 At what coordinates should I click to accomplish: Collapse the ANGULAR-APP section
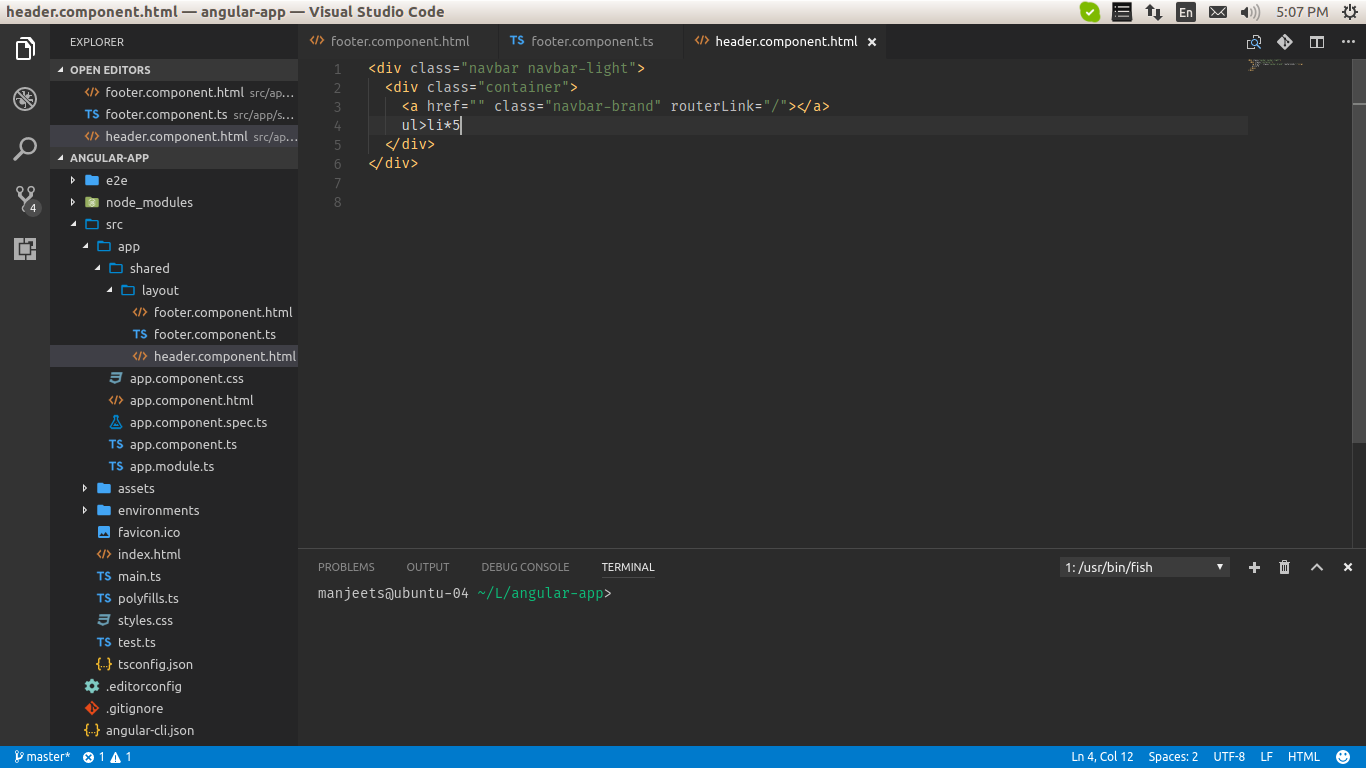coord(174,158)
